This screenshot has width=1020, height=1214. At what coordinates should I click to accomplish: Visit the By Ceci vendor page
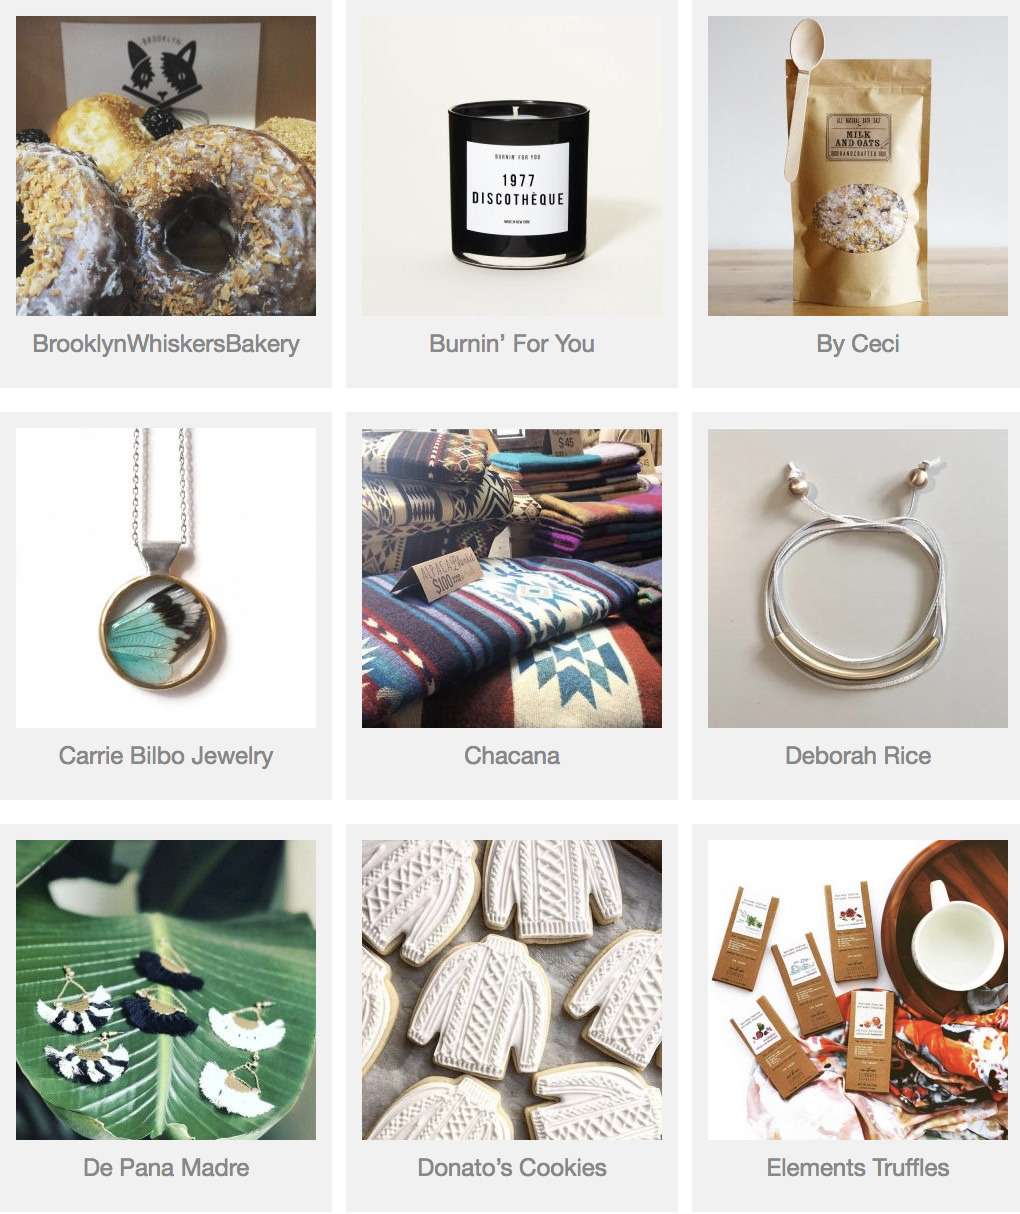point(858,344)
